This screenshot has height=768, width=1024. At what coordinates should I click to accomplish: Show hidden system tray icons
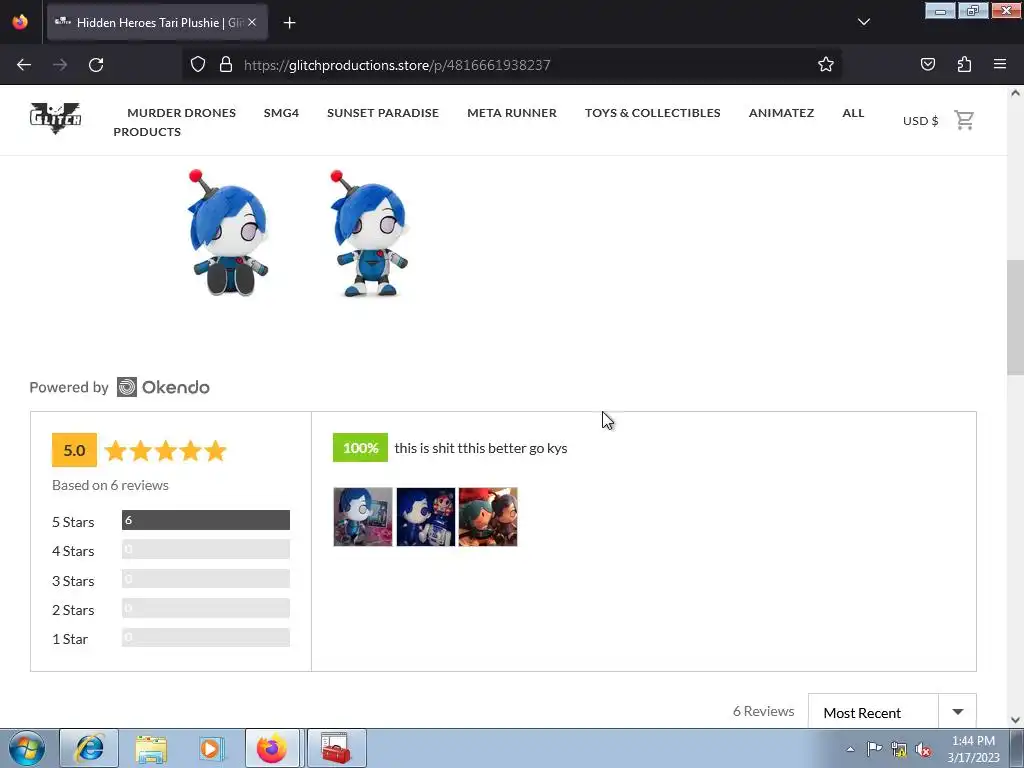coord(850,749)
